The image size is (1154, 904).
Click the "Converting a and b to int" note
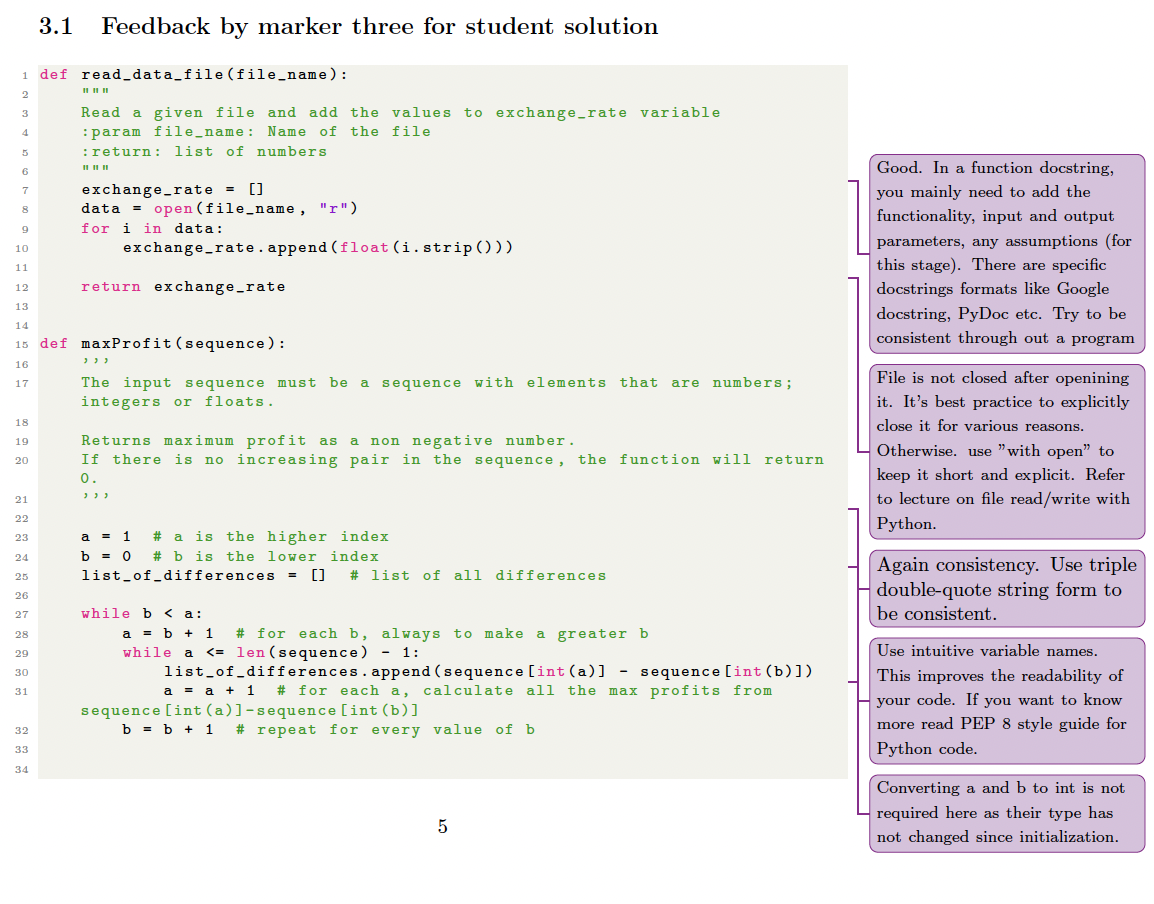1006,812
